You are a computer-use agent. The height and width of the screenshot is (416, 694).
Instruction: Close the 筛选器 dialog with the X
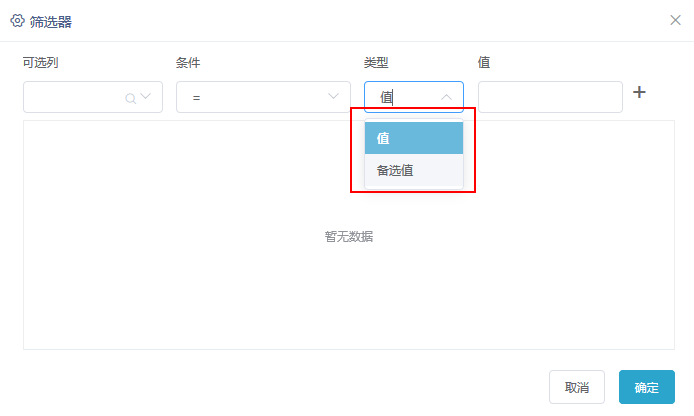675,20
